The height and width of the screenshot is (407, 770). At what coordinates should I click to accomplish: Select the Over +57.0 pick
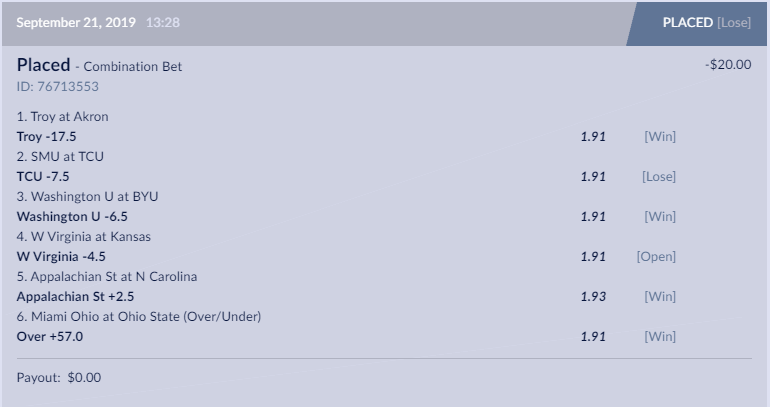point(49,336)
